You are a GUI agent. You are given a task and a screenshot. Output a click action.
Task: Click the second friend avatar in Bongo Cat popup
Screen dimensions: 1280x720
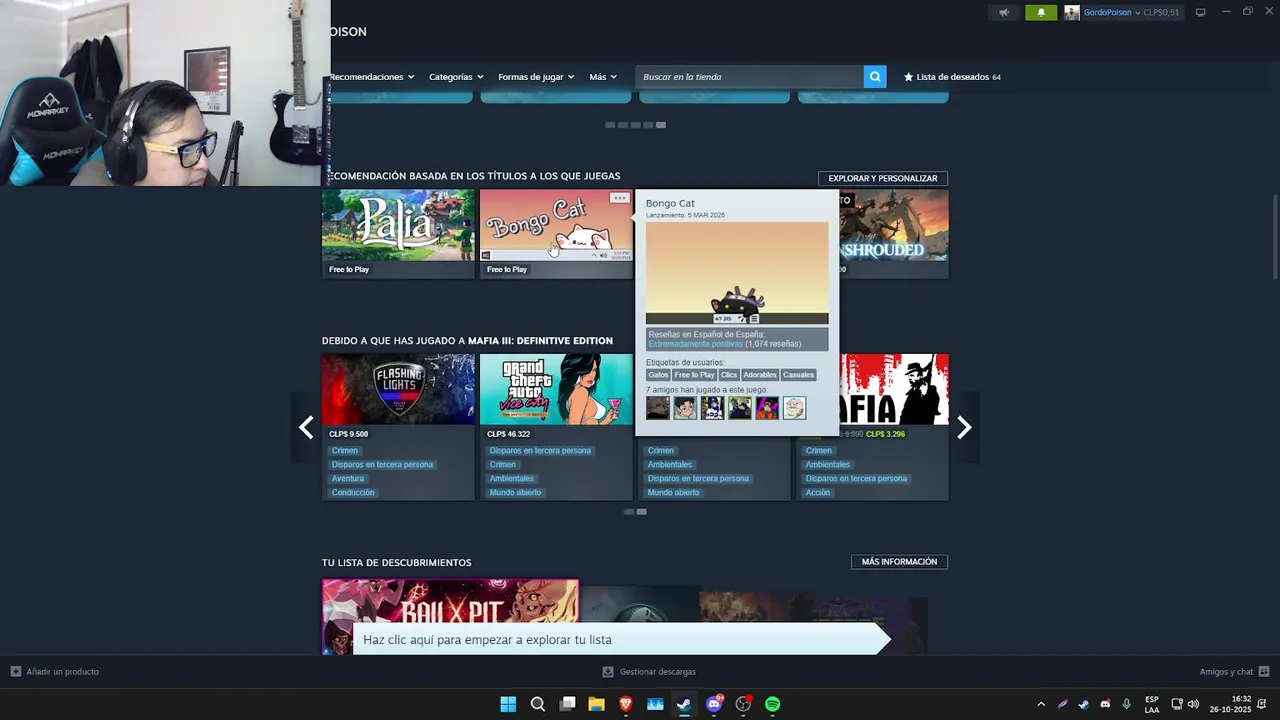pos(685,408)
